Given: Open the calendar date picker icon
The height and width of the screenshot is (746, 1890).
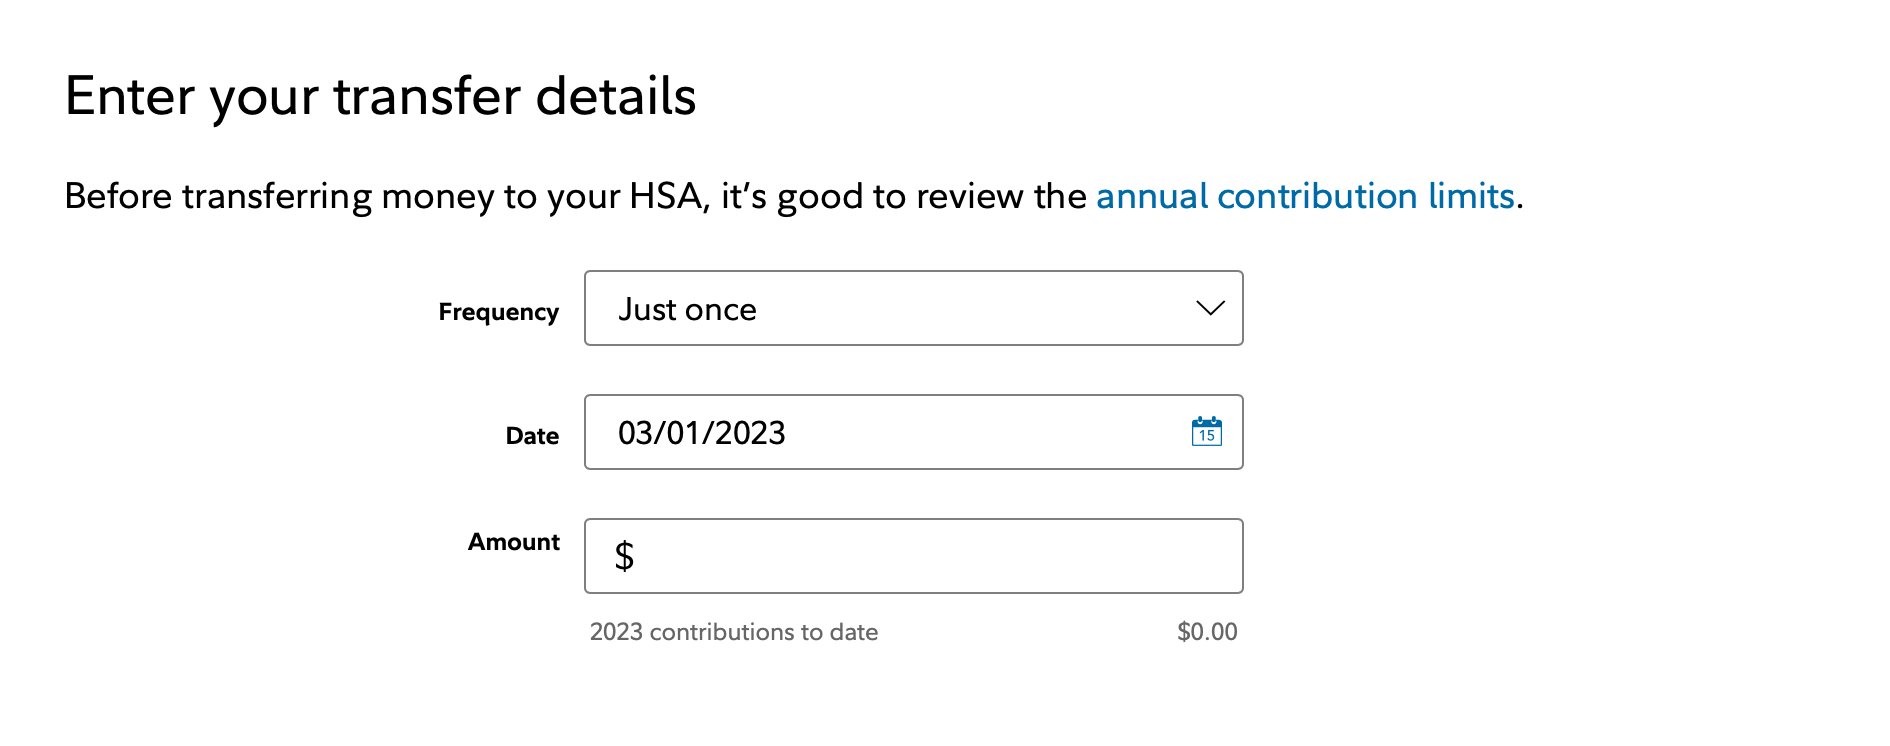Looking at the screenshot, I should pyautogui.click(x=1206, y=432).
